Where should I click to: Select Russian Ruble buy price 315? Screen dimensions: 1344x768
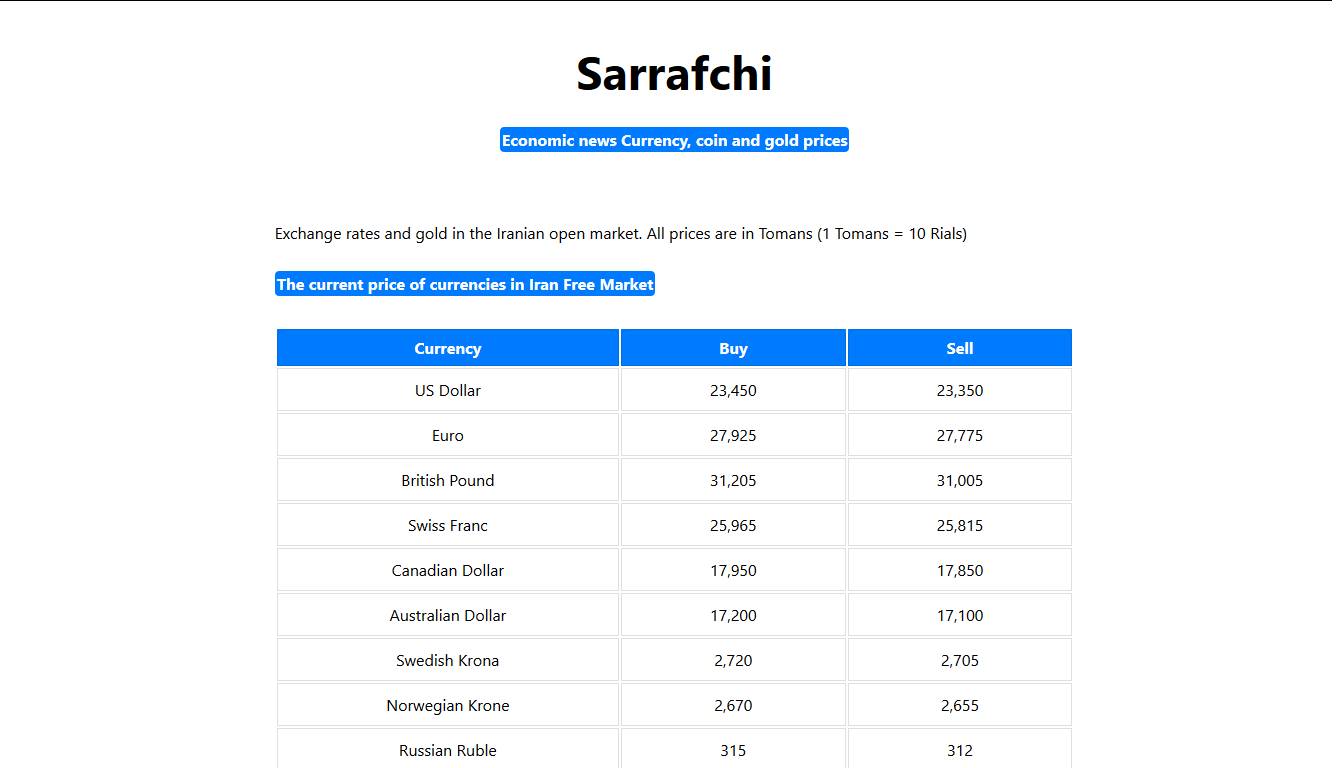point(733,749)
